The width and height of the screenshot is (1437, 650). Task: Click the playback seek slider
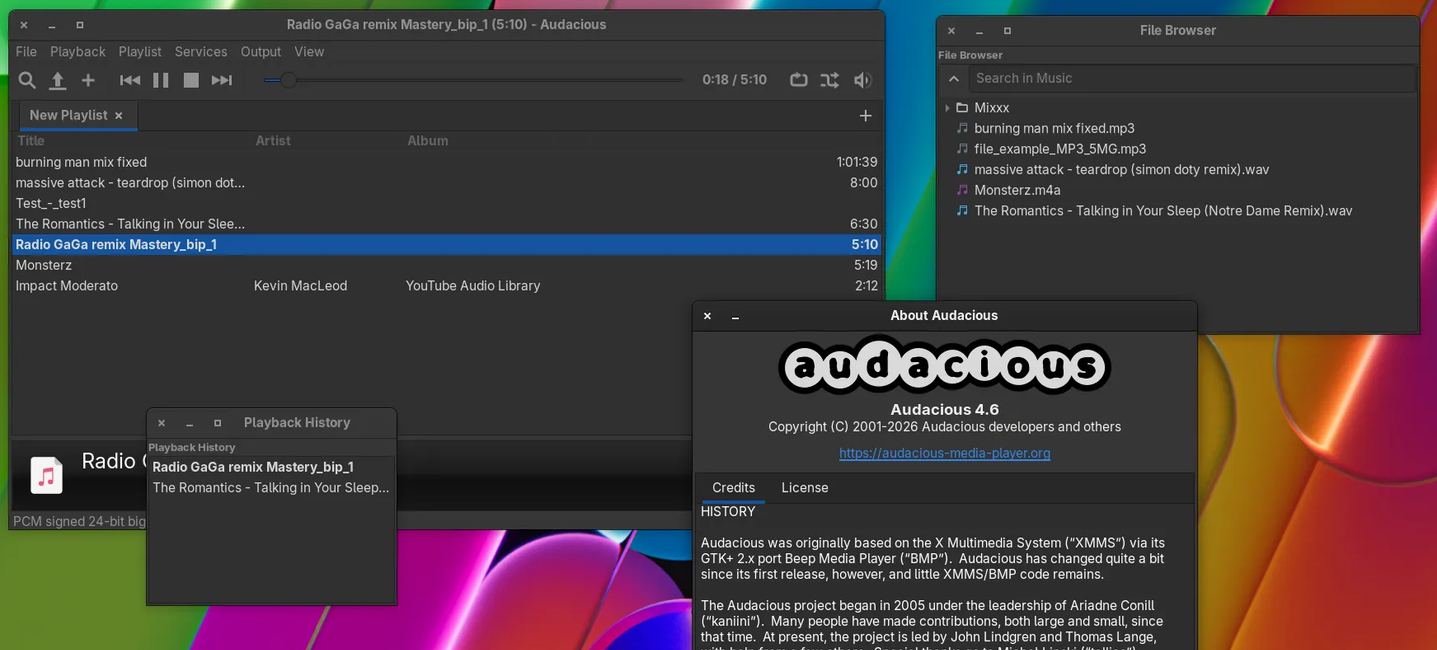tap(474, 80)
